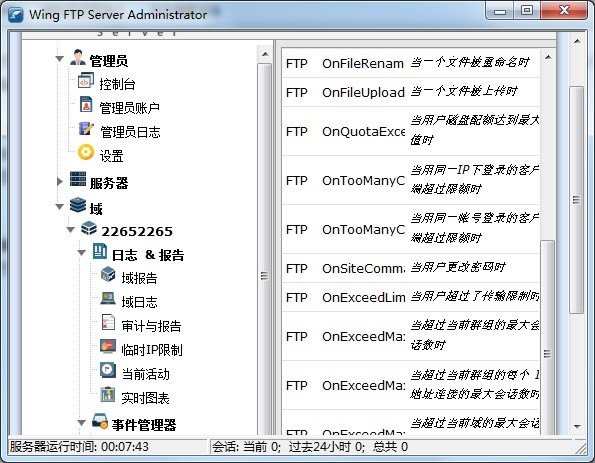Open 管理员日志 in the tree
The height and width of the screenshot is (463, 595).
[x=130, y=132]
